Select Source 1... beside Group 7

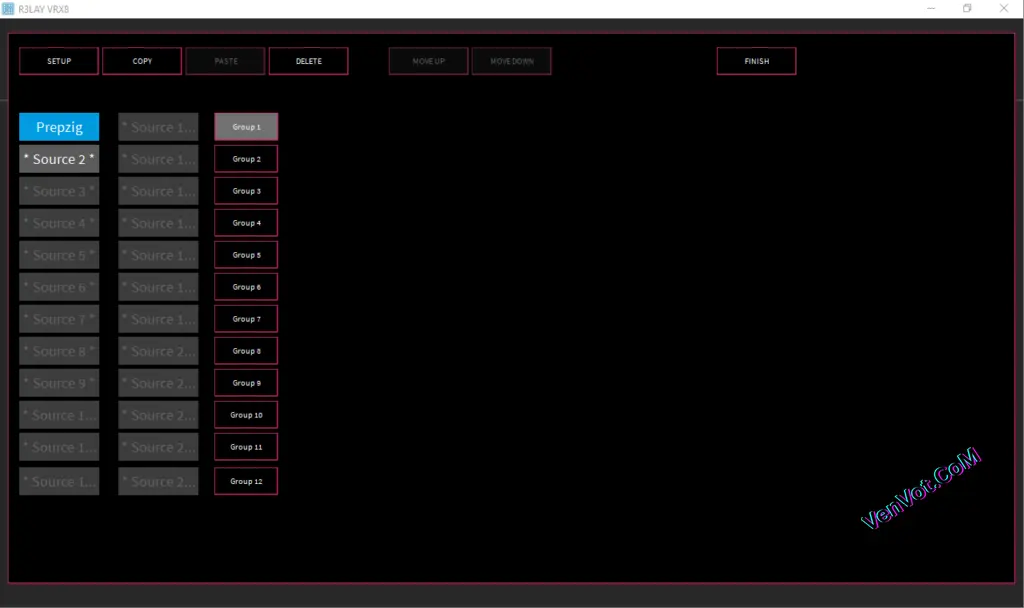(x=158, y=319)
